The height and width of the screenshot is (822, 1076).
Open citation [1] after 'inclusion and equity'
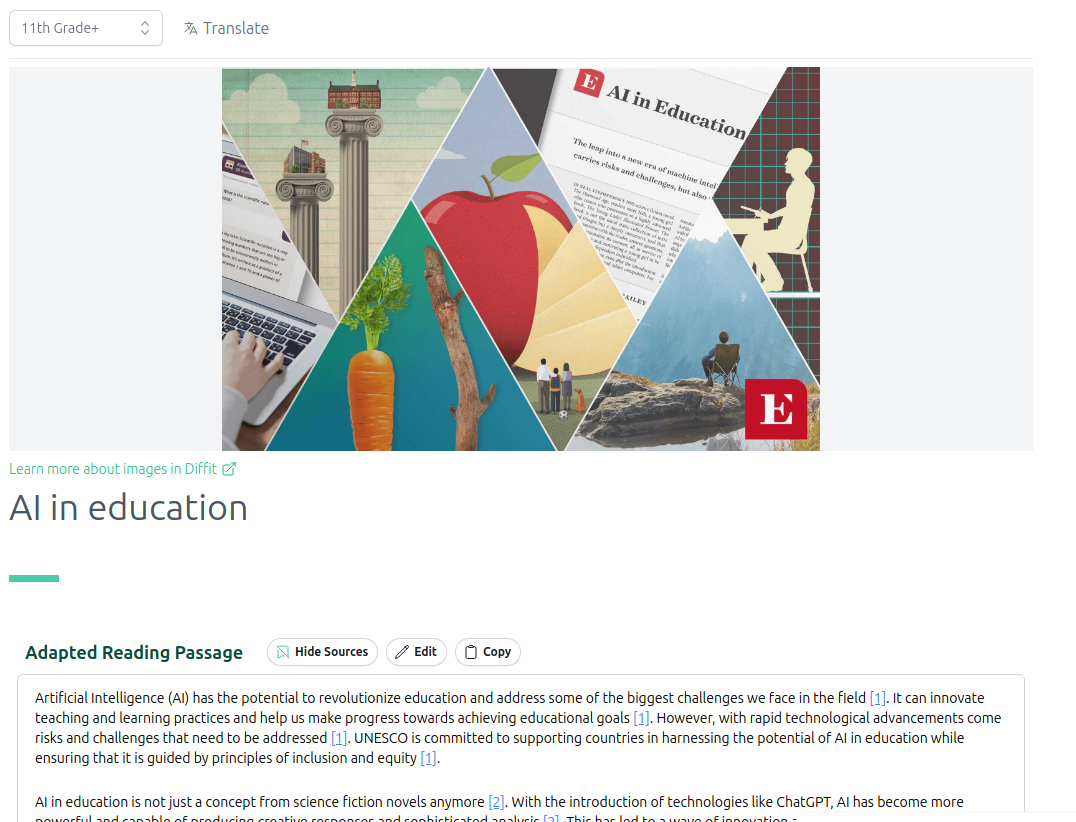click(x=428, y=758)
